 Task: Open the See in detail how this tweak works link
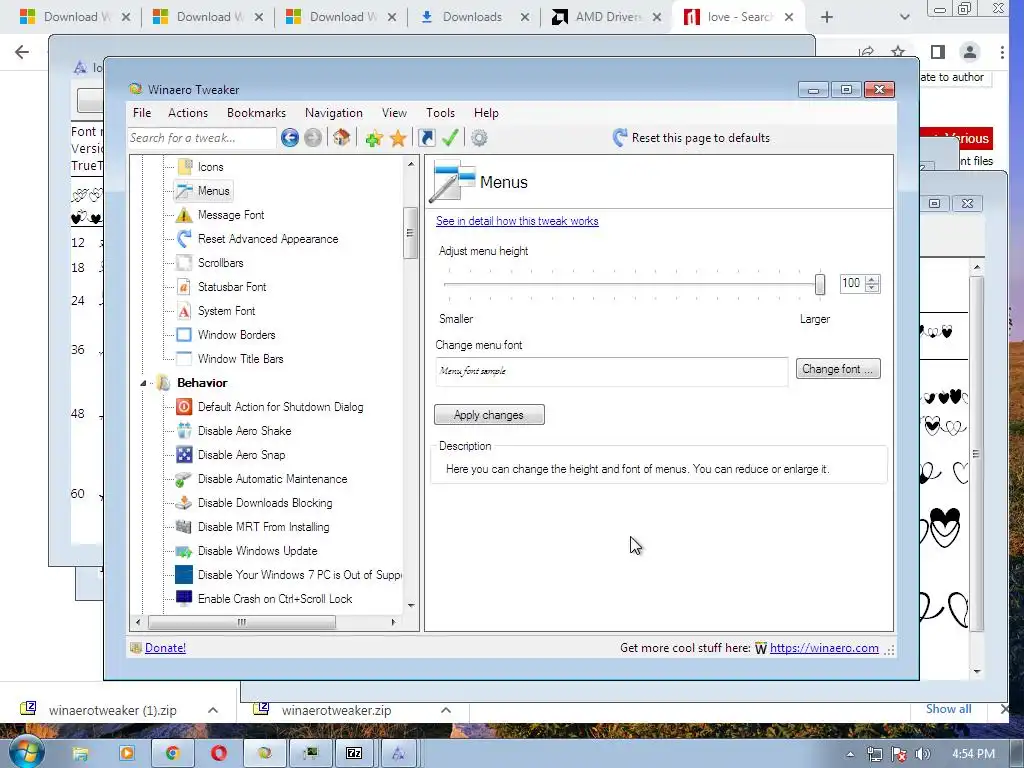[517, 221]
